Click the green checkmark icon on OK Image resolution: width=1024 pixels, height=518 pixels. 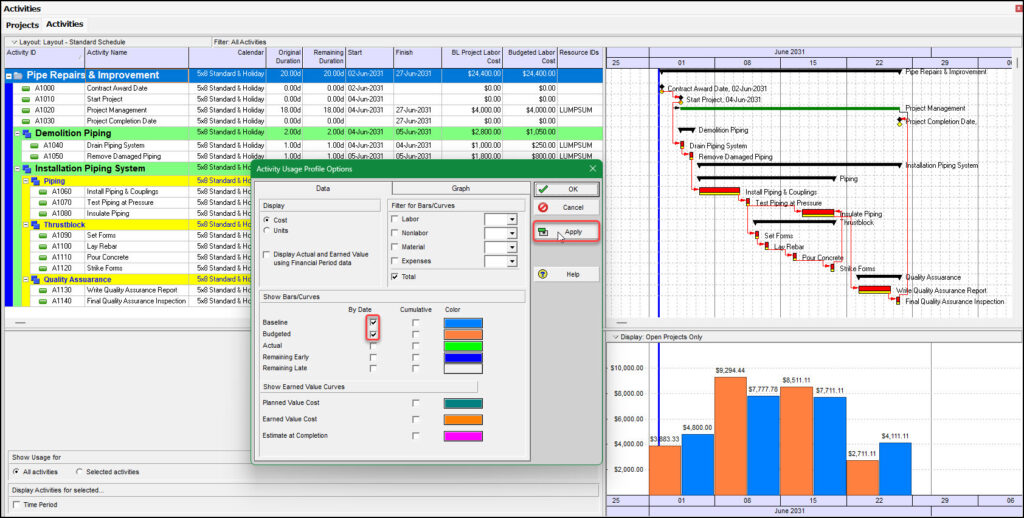(543, 189)
